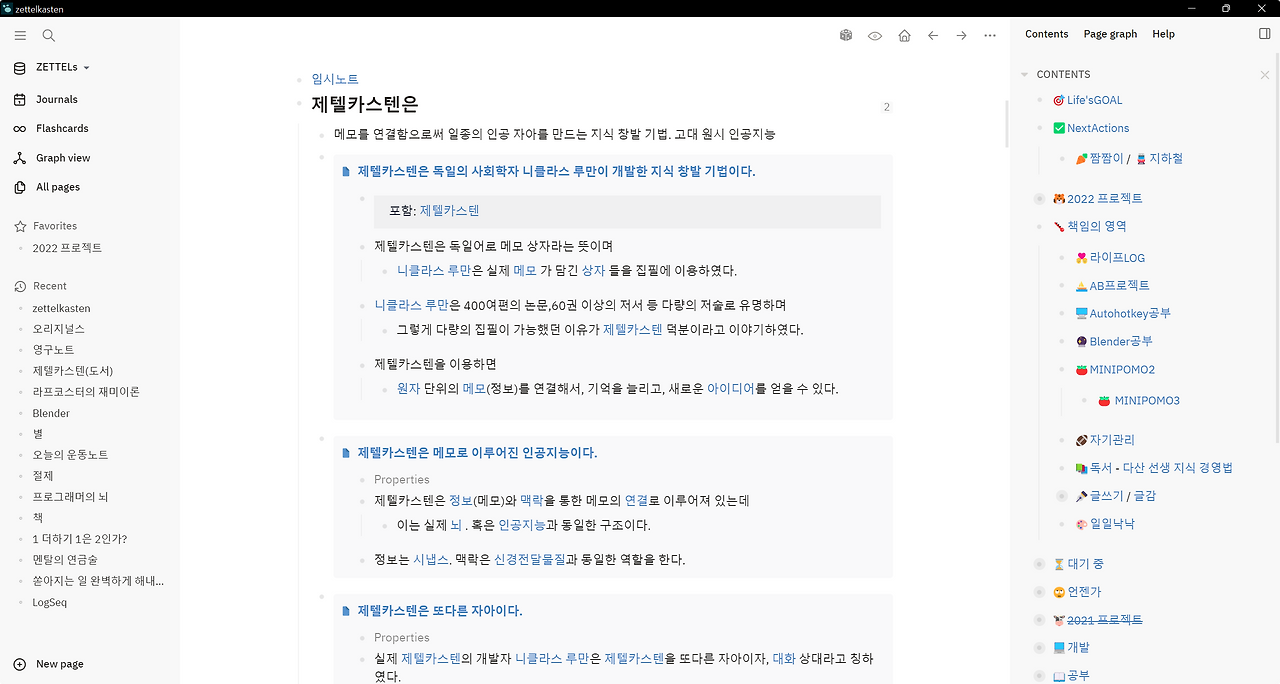
Task: Collapse the CONTENTS block arrow
Action: 1025,75
